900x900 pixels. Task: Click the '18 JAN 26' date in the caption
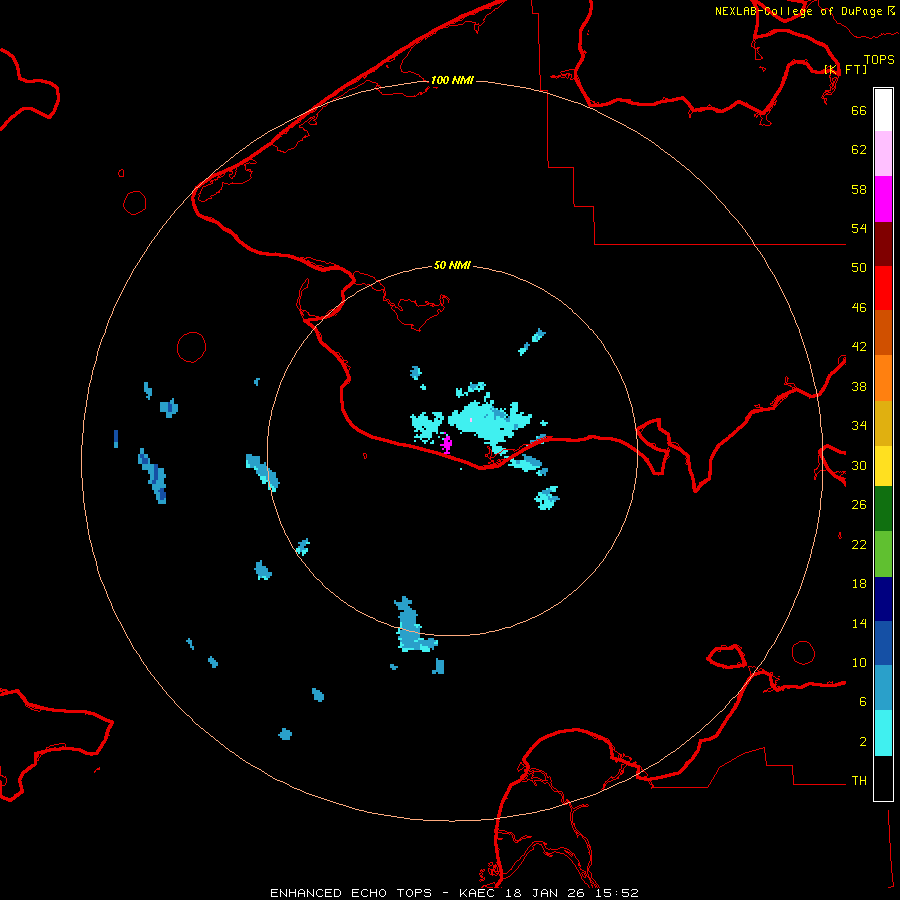(545, 893)
